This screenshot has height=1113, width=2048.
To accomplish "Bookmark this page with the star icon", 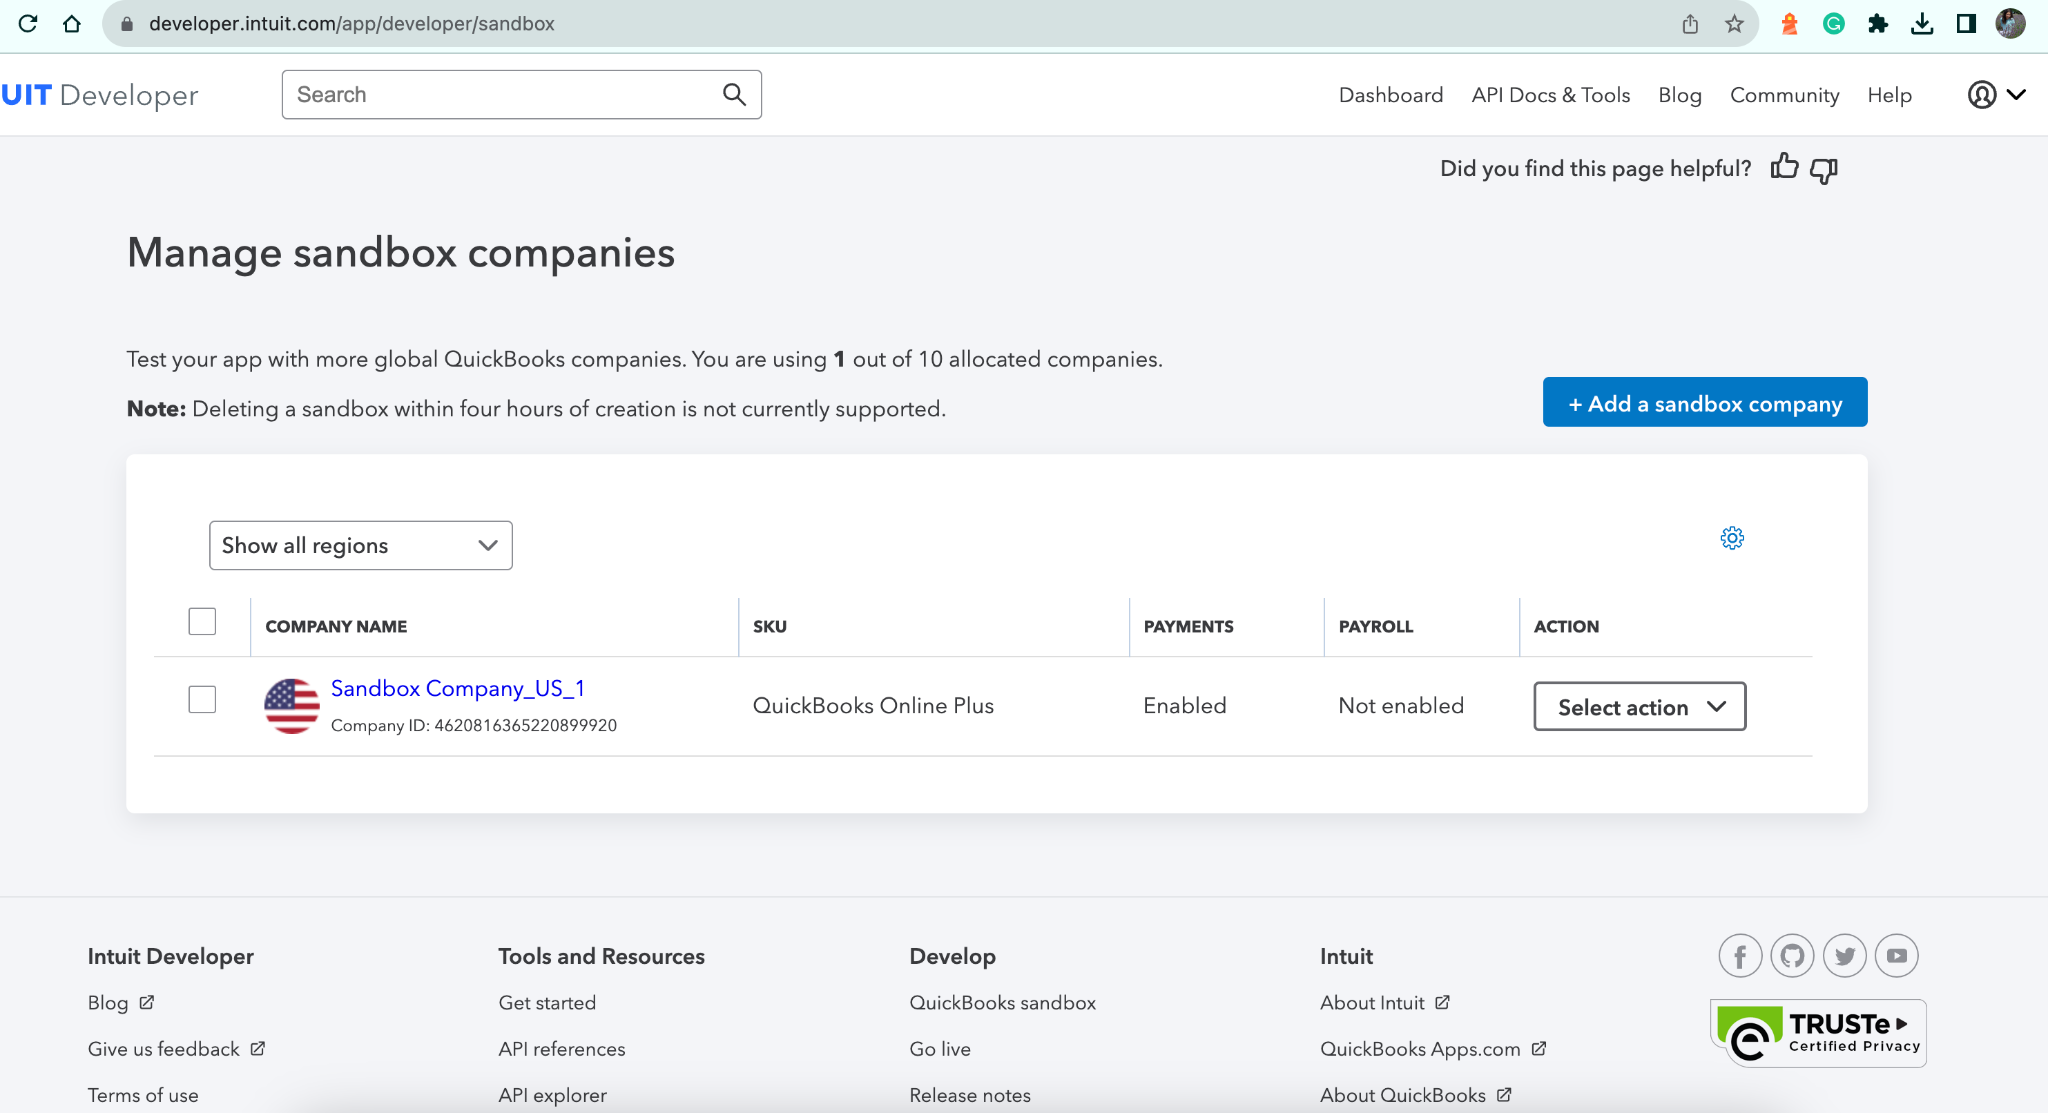I will coord(1734,24).
